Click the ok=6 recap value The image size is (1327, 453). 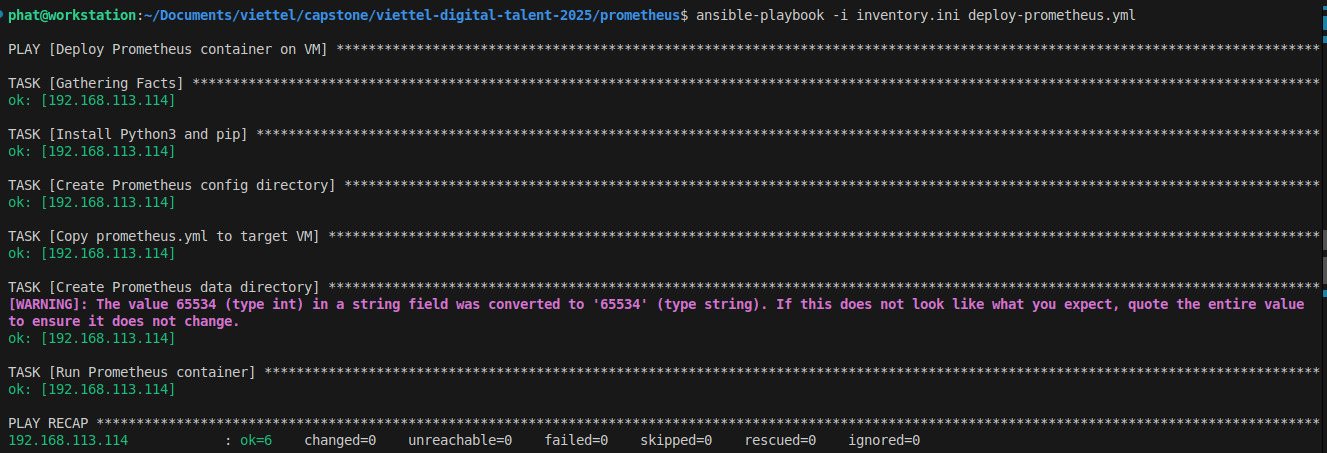pos(256,440)
